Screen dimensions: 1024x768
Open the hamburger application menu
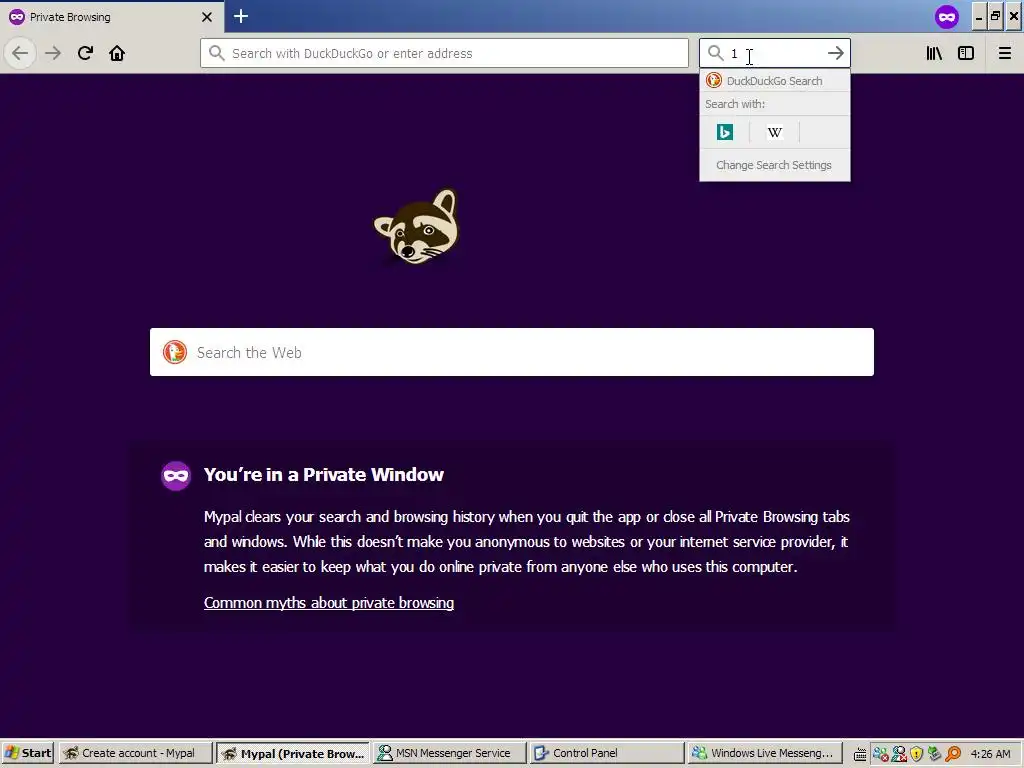coord(1004,53)
